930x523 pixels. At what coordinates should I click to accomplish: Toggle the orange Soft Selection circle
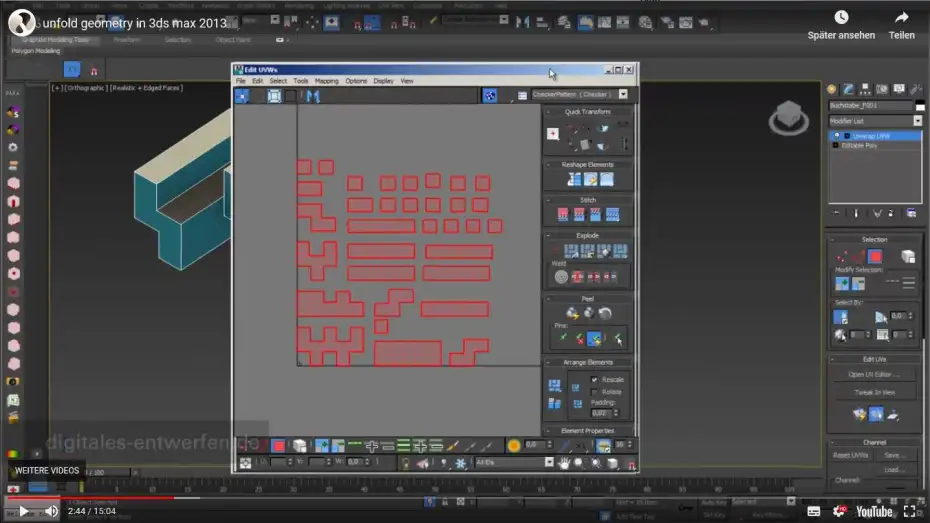[514, 445]
